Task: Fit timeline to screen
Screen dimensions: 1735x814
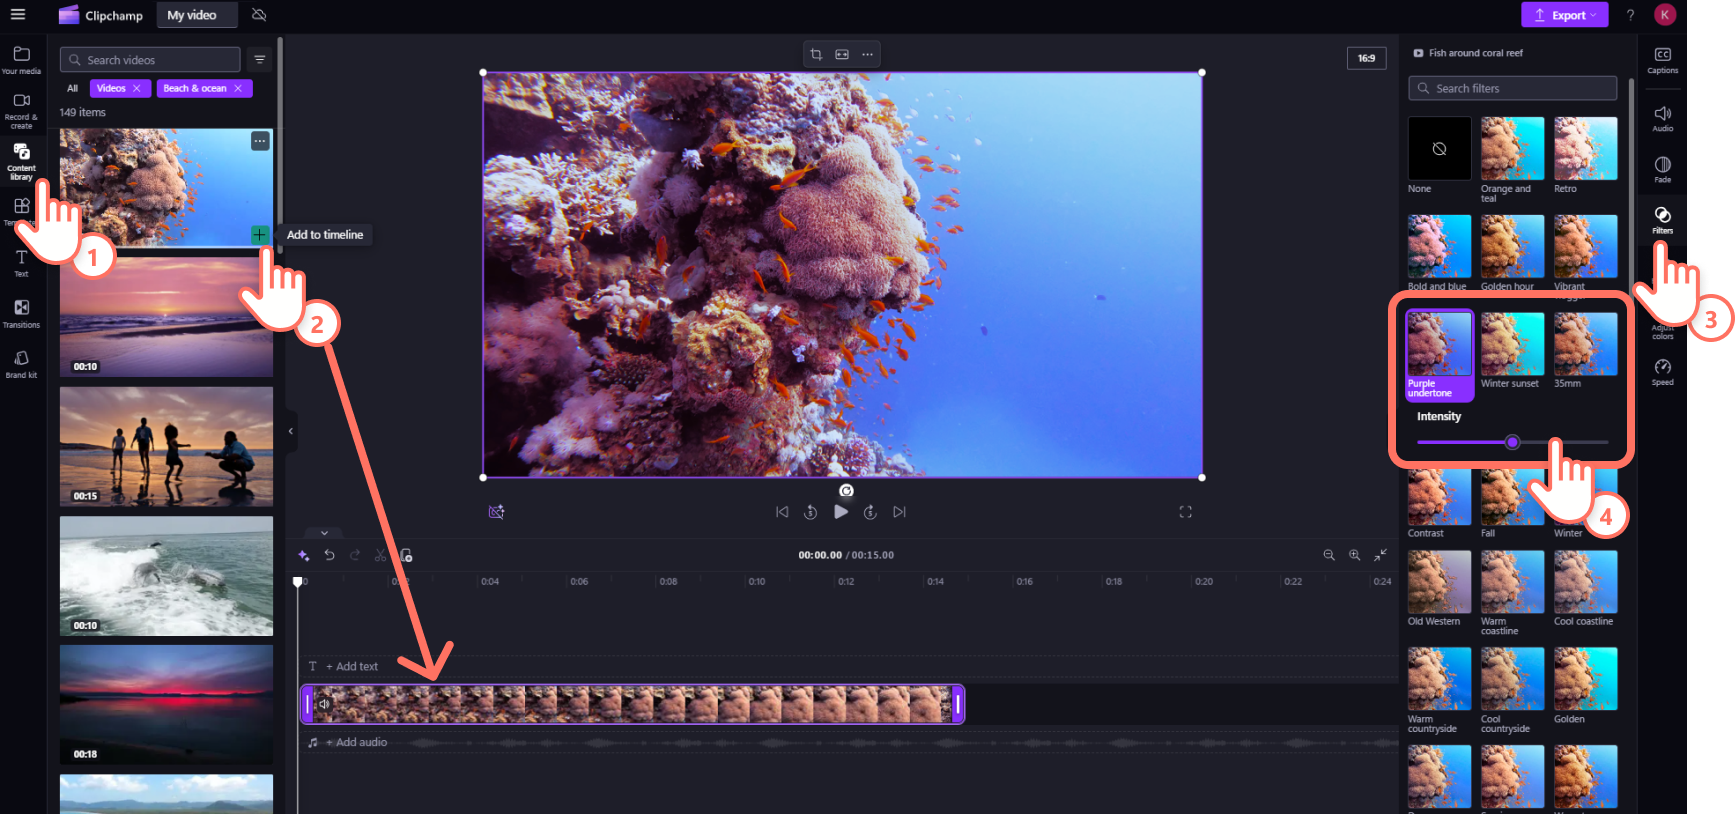Action: click(x=1380, y=555)
